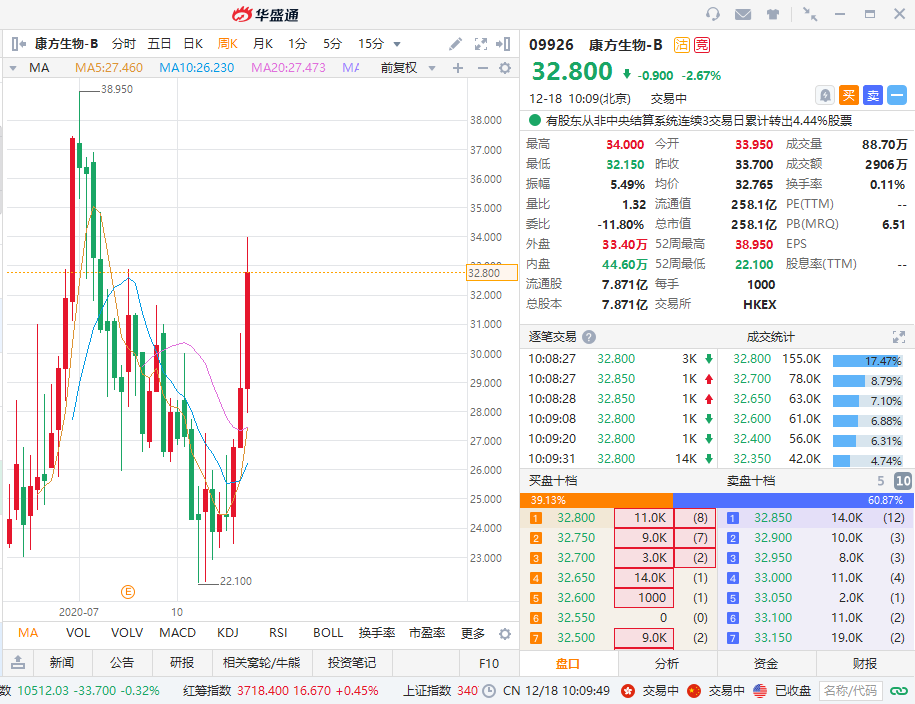Image resolution: width=915 pixels, height=704 pixels.
Task: Switch to 5分 chart
Action: pyautogui.click(x=333, y=44)
